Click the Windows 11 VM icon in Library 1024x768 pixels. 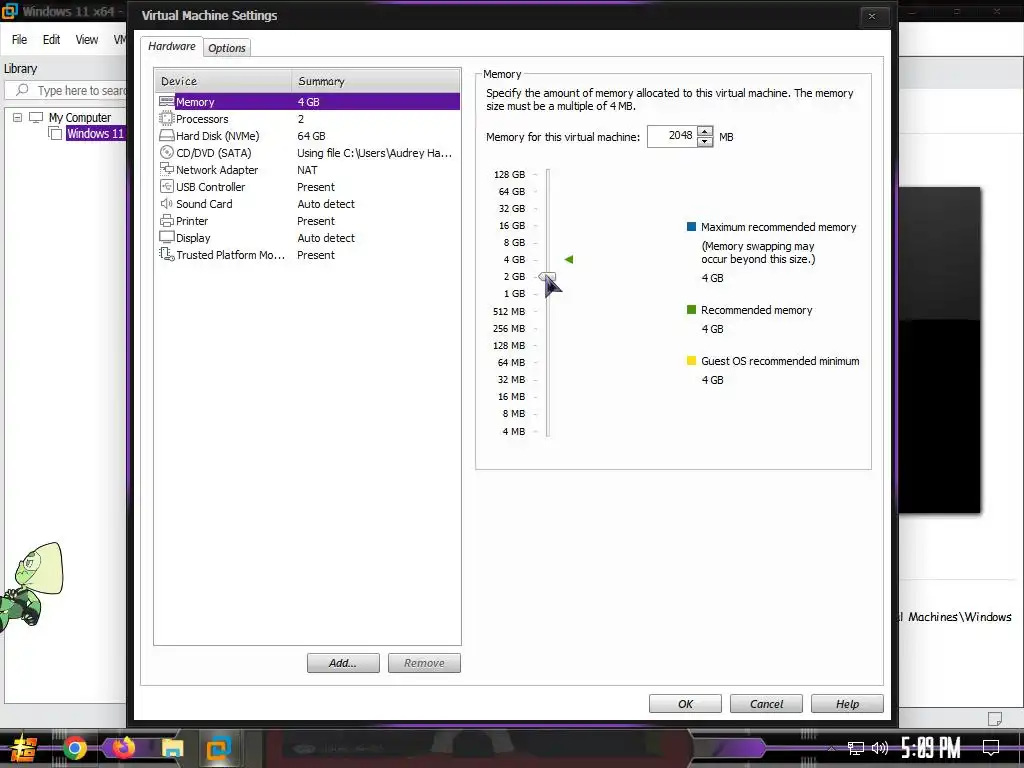point(55,133)
